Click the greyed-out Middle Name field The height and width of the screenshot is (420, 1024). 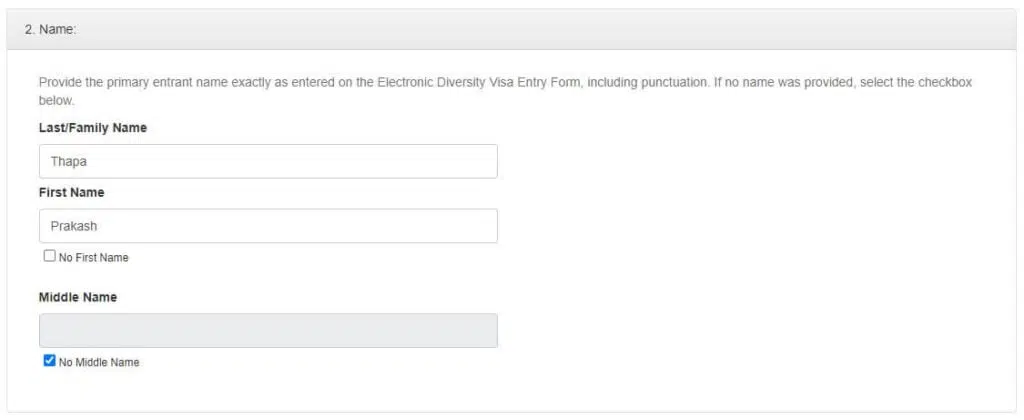point(268,331)
